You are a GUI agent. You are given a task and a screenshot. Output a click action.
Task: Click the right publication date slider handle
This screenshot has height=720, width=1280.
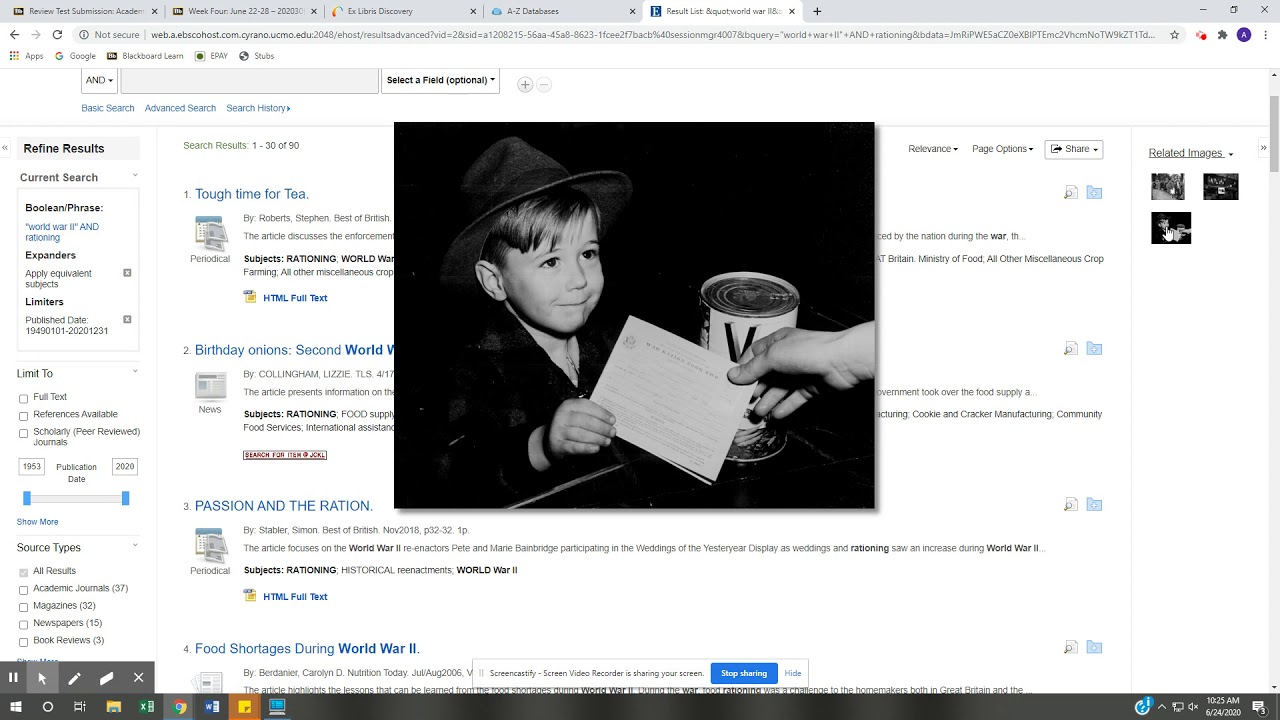(125, 498)
